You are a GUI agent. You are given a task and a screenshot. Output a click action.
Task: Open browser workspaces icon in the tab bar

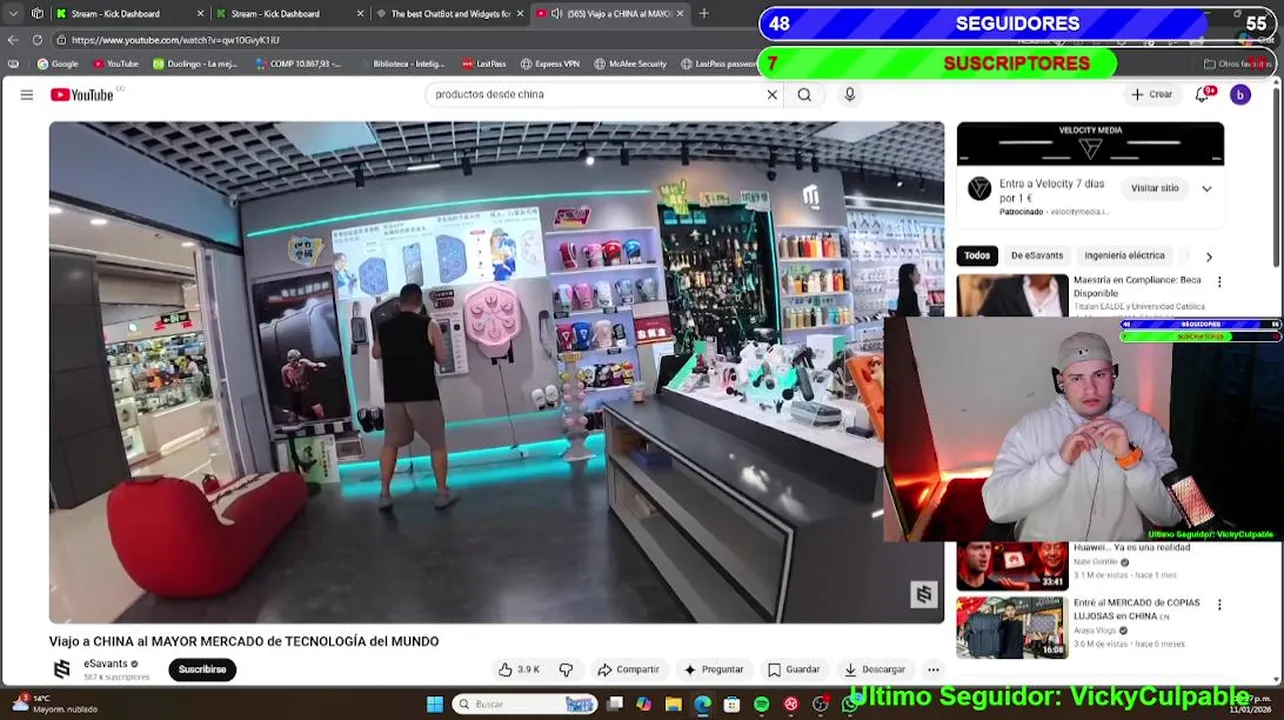click(37, 13)
